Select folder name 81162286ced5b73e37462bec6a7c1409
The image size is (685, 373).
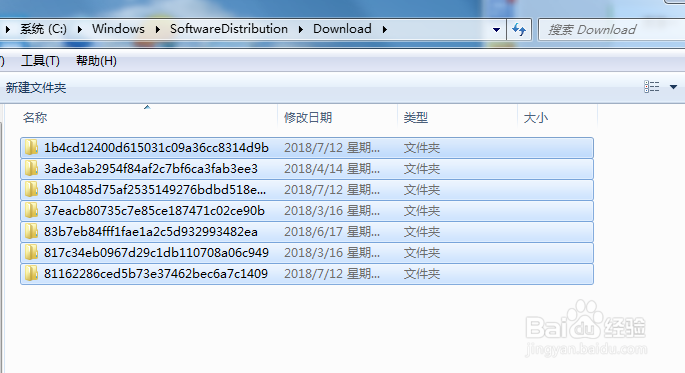pos(156,273)
